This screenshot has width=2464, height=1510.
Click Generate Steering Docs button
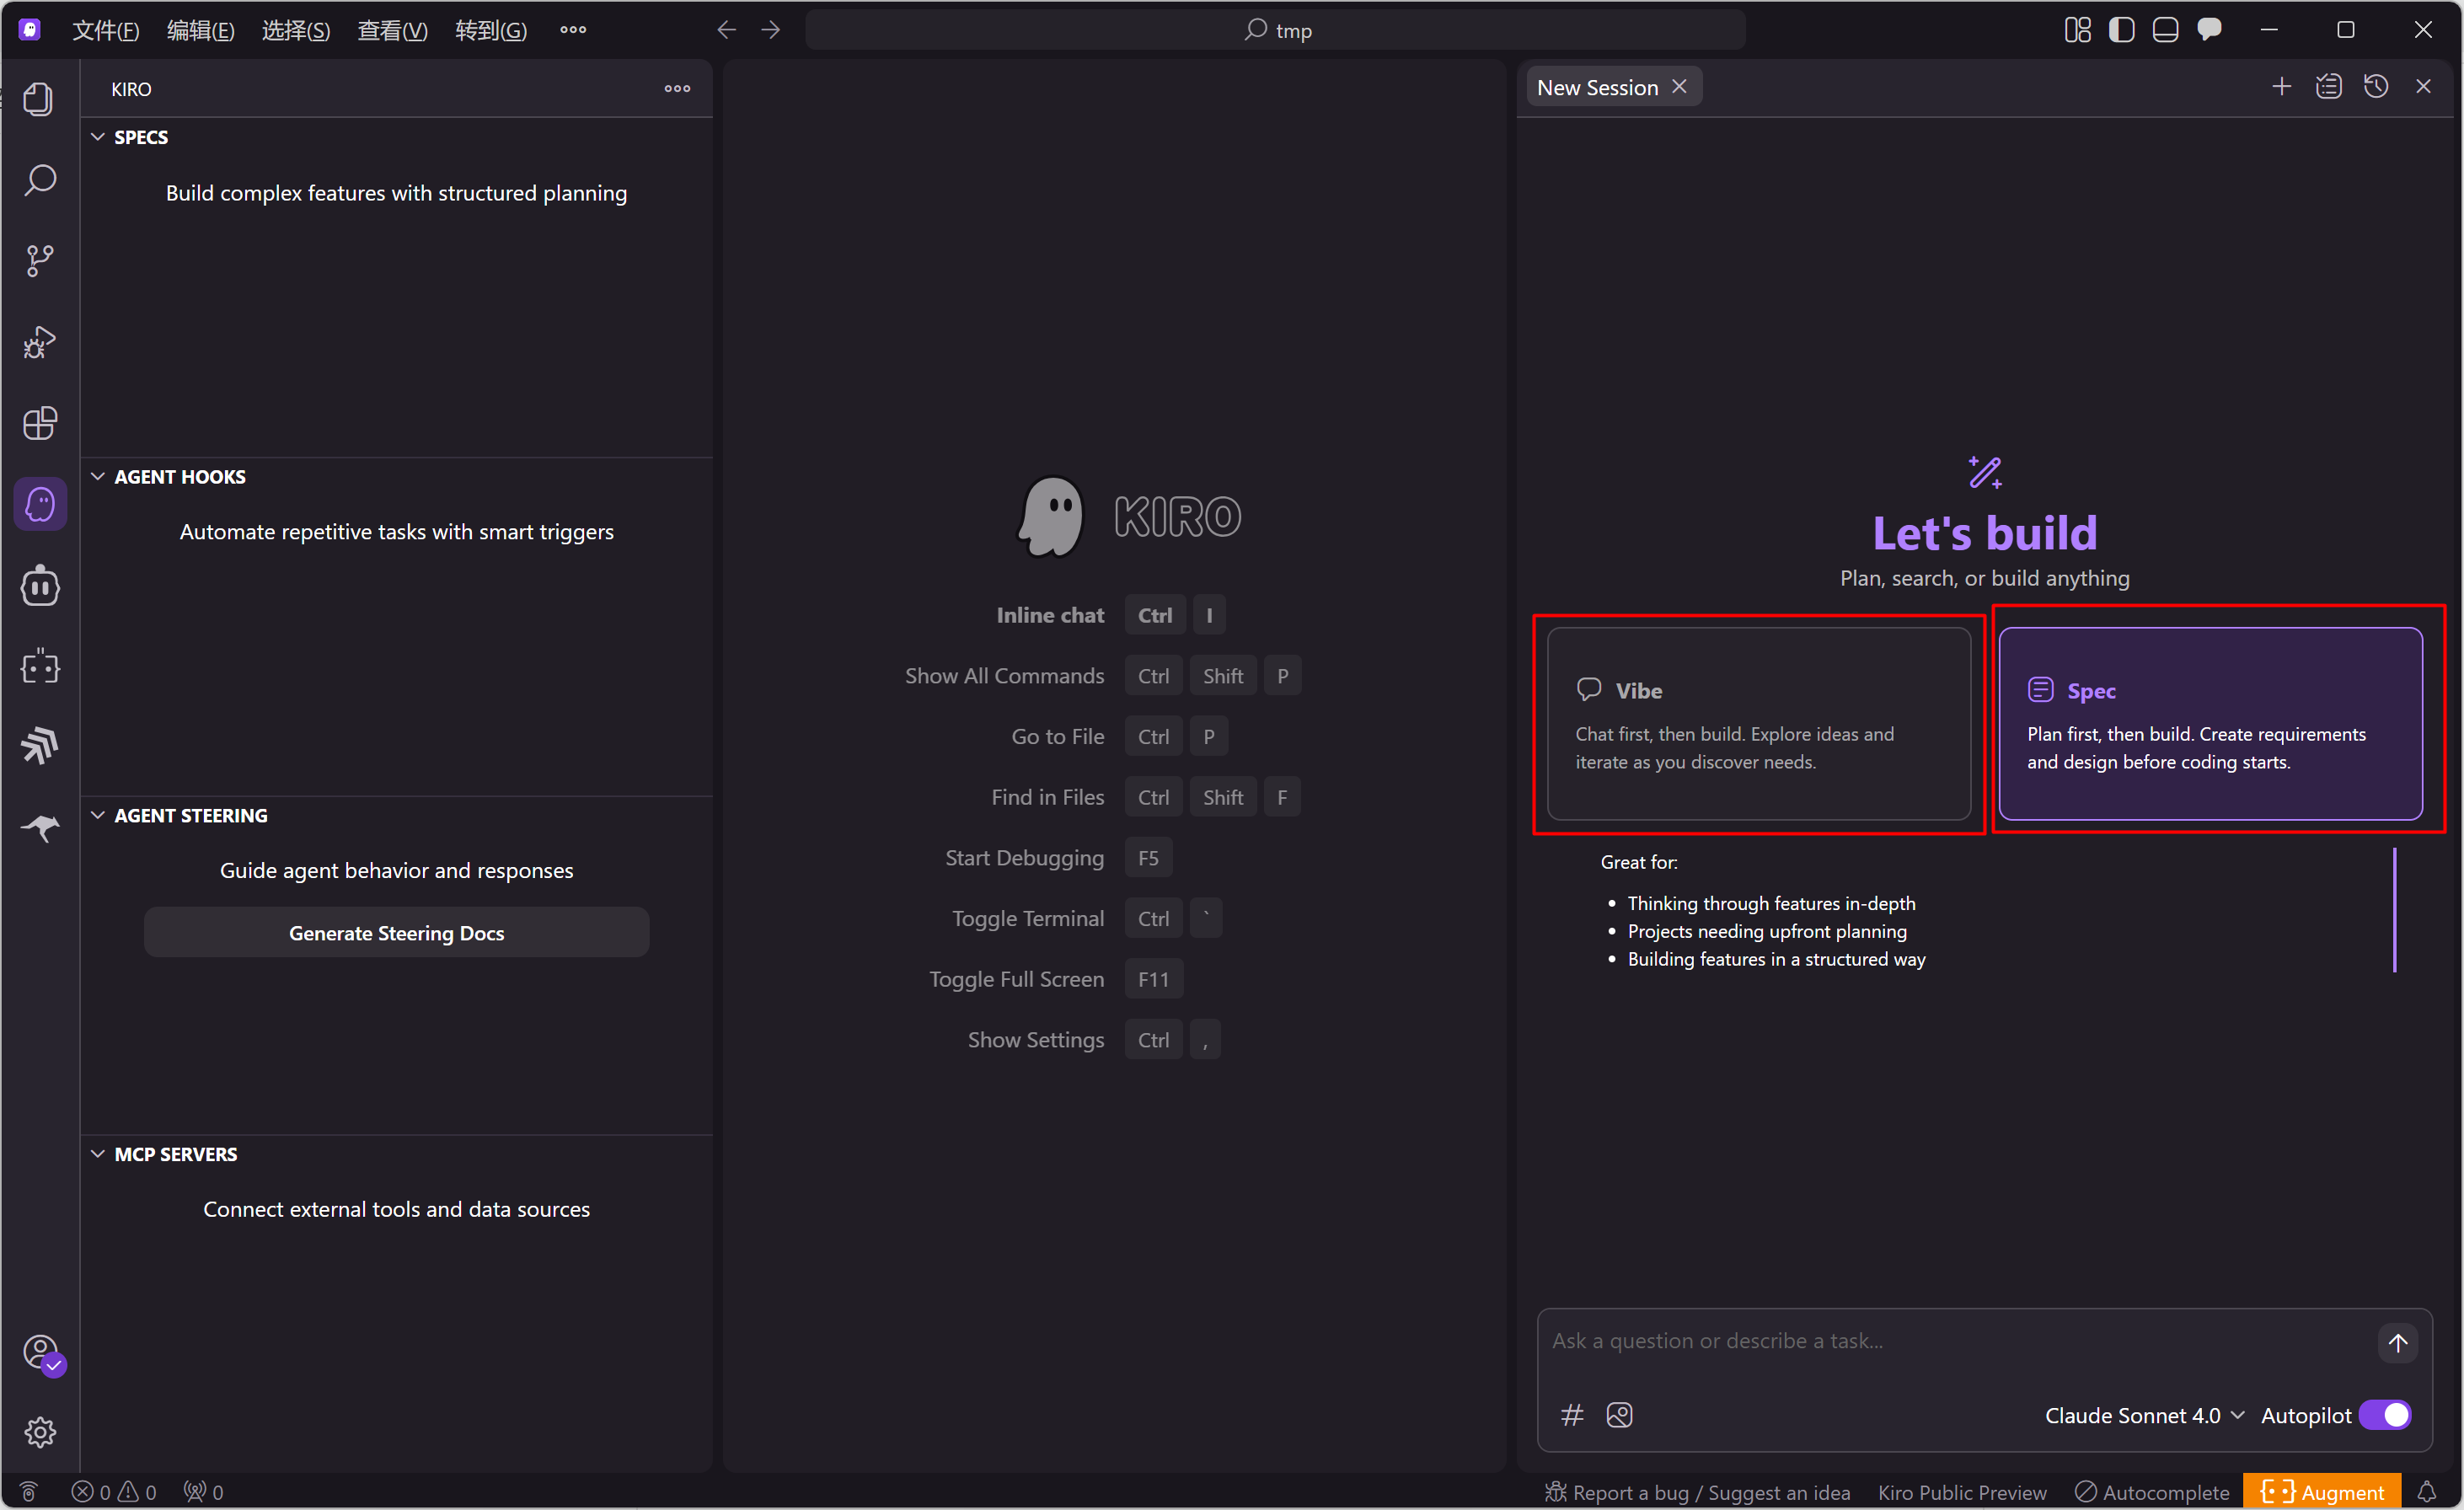[396, 933]
